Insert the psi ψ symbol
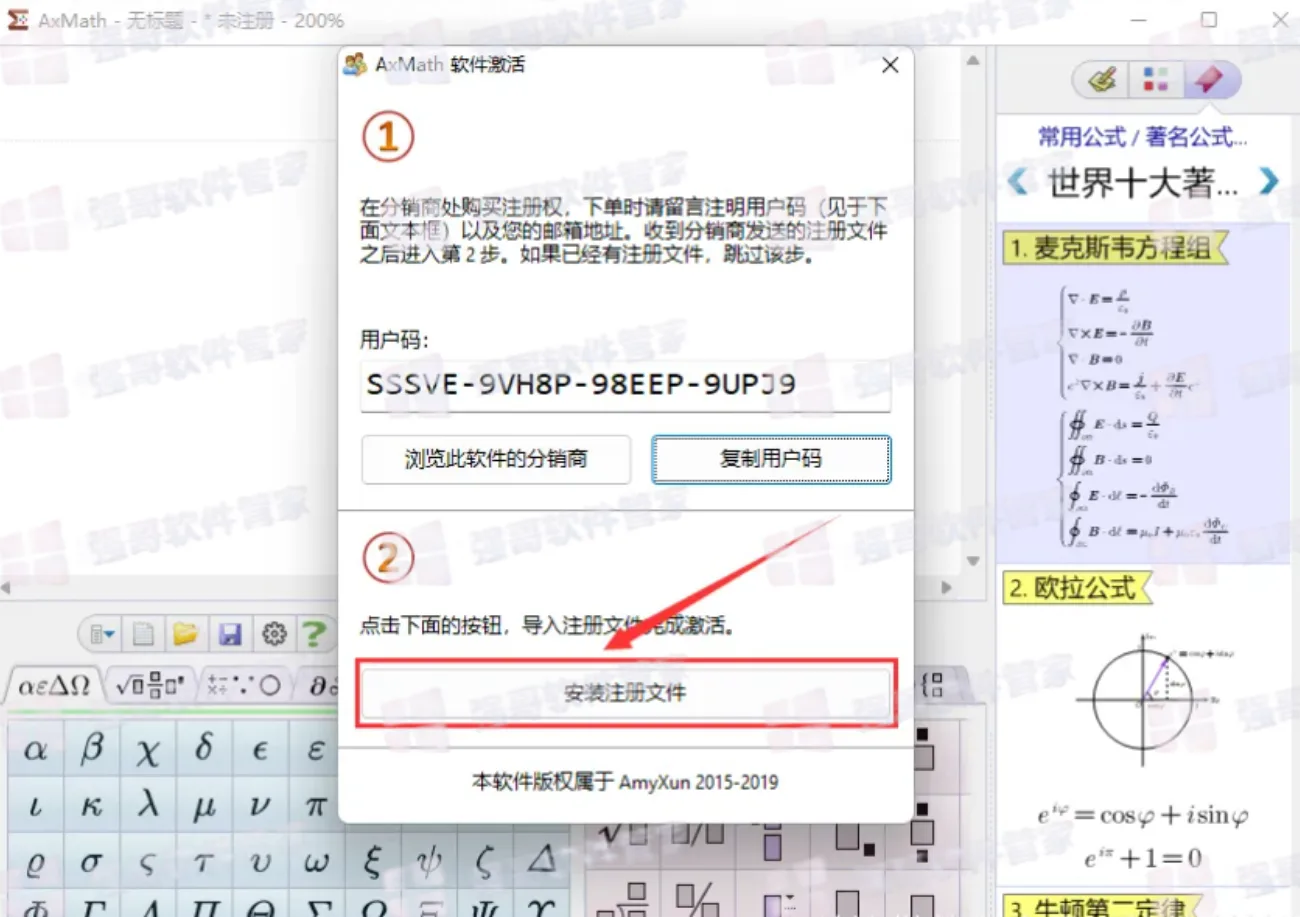This screenshot has height=917, width=1300. [x=428, y=862]
